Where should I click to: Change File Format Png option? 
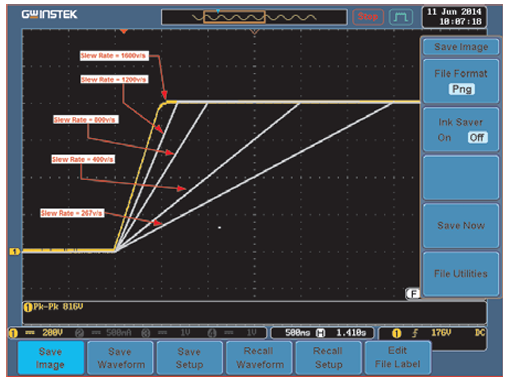(461, 89)
